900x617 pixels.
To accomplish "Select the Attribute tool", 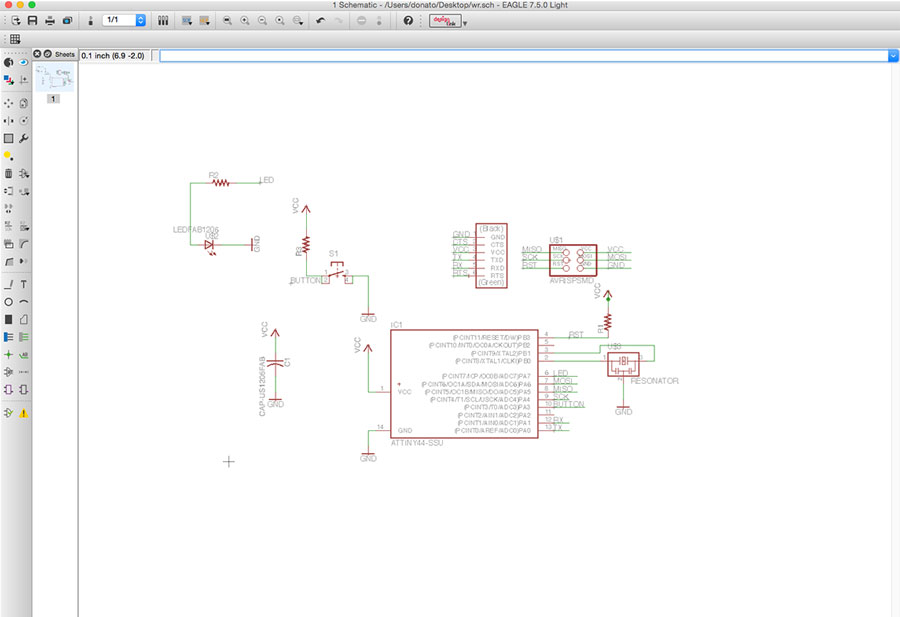I will pyautogui.click(x=8, y=372).
